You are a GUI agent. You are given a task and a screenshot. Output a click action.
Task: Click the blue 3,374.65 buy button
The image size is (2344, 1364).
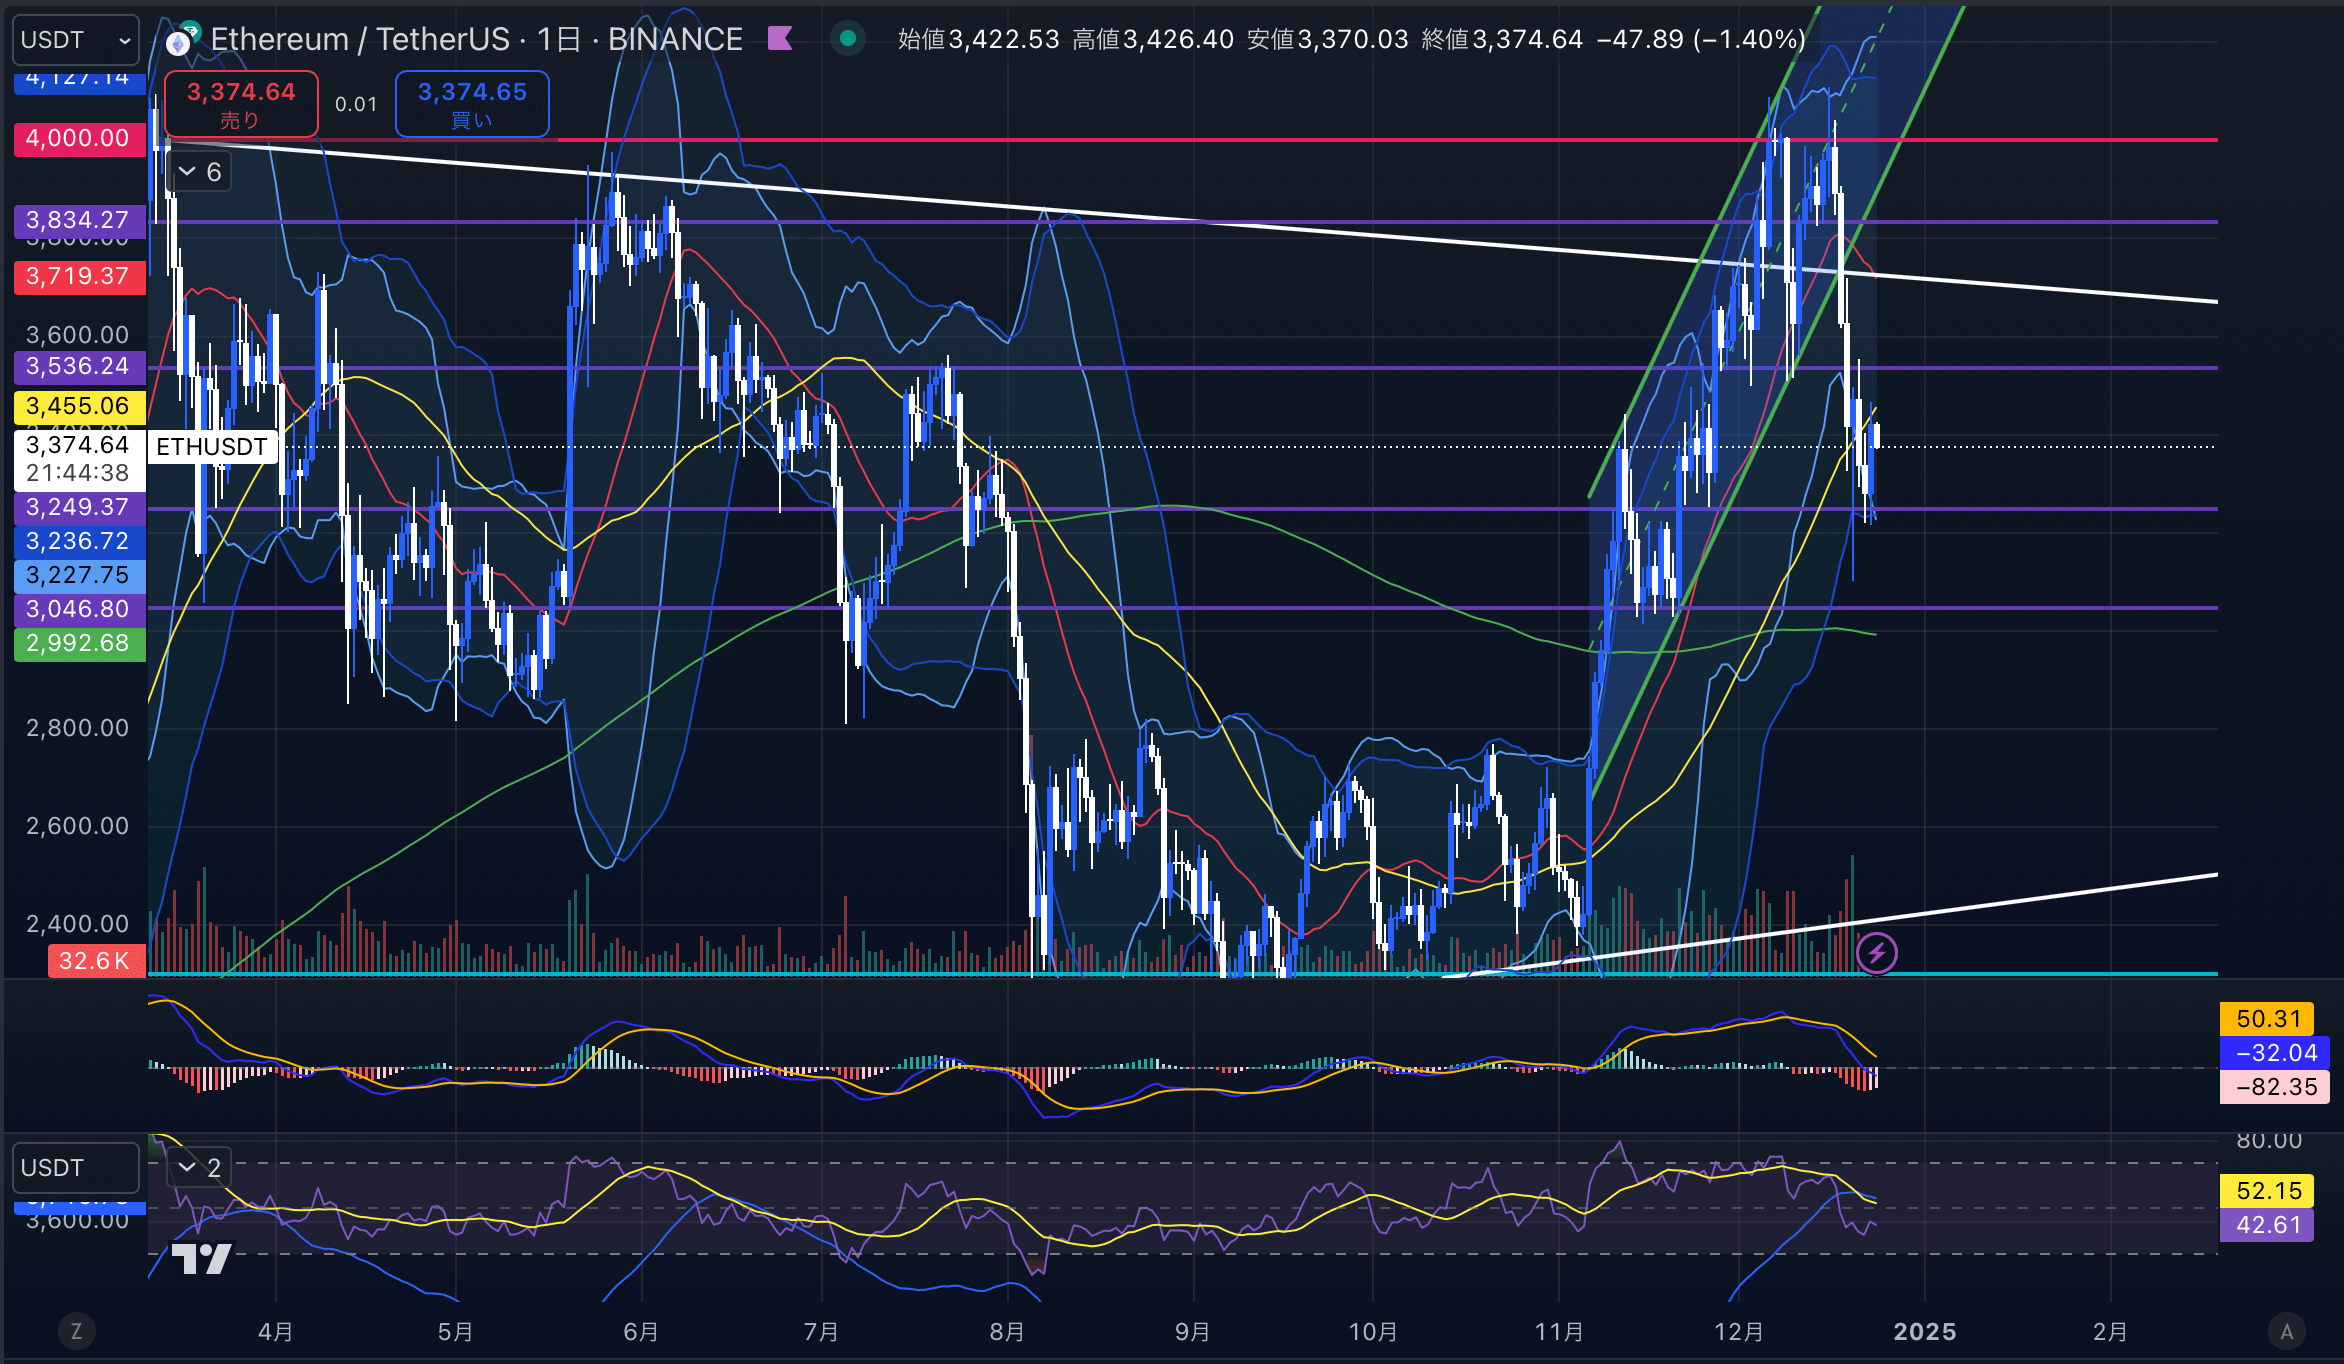tap(472, 104)
